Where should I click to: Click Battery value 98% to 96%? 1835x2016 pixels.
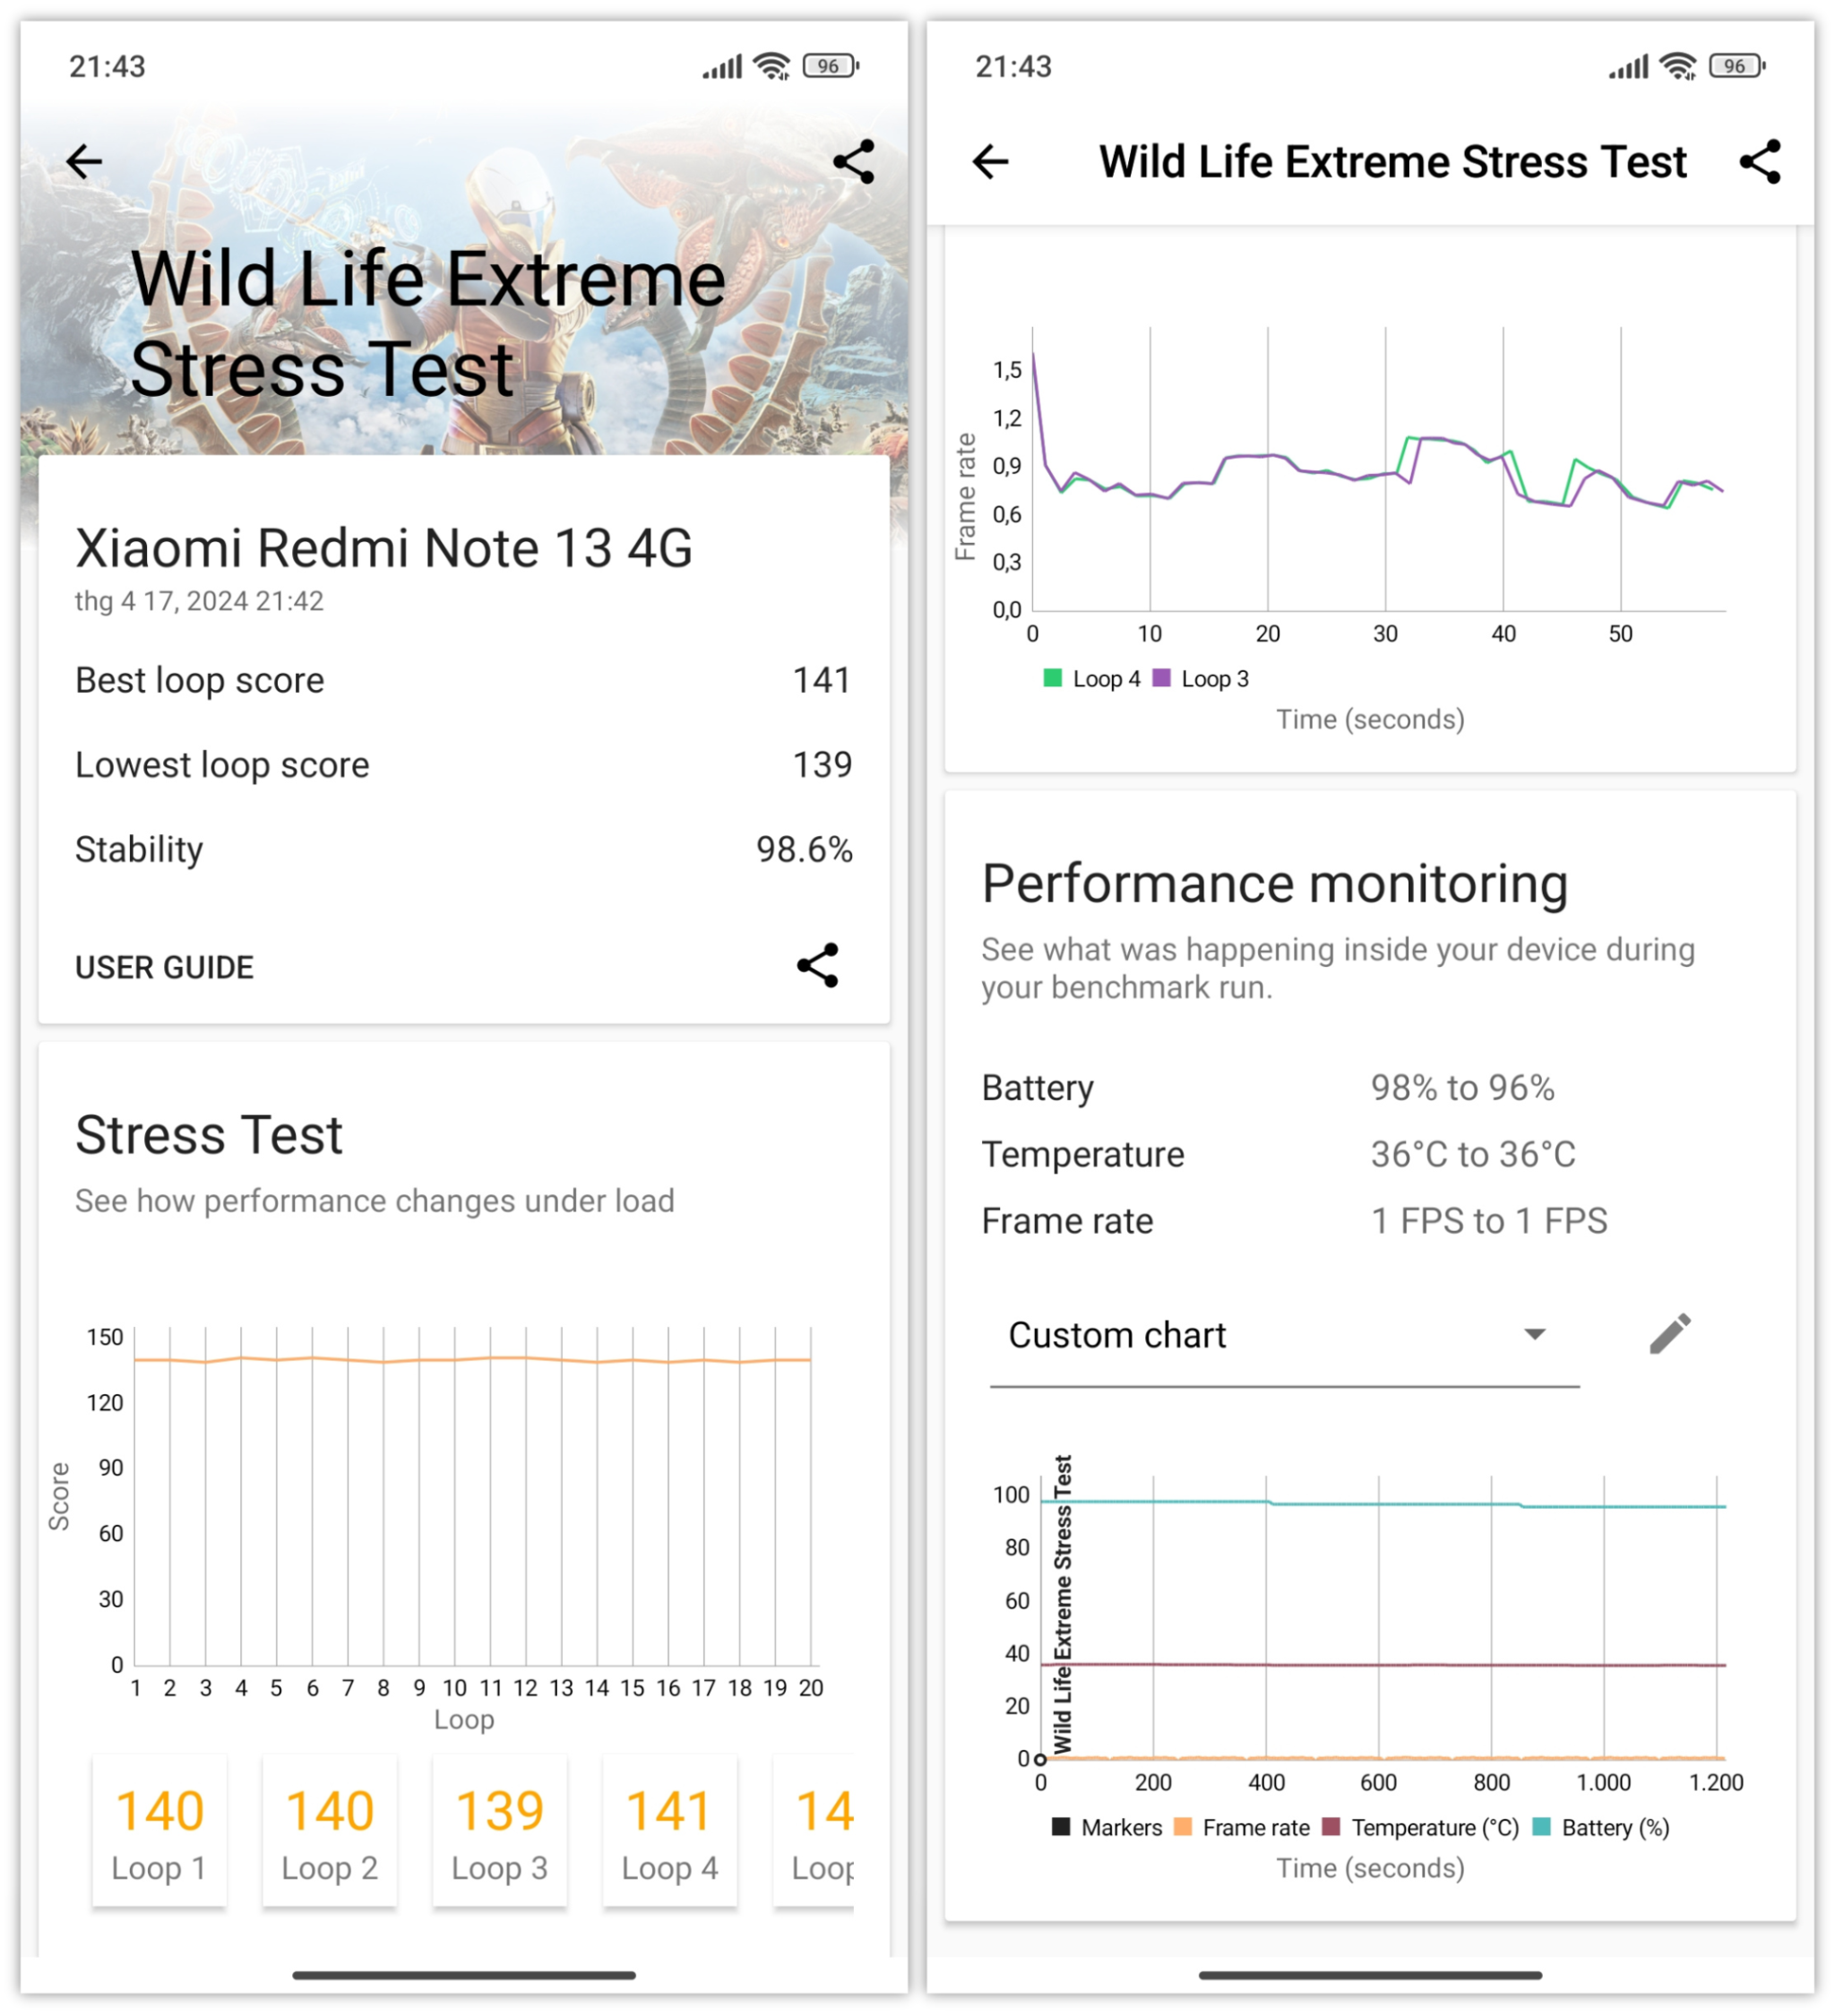pos(1462,1088)
